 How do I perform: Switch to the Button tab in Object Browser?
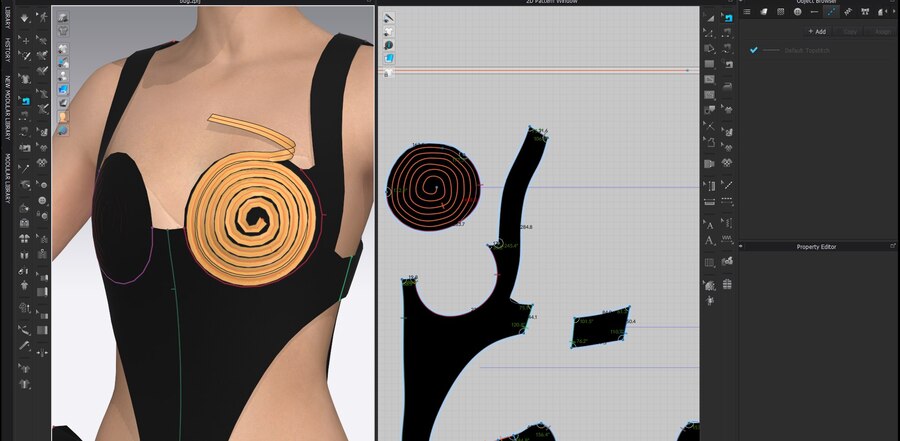797,11
